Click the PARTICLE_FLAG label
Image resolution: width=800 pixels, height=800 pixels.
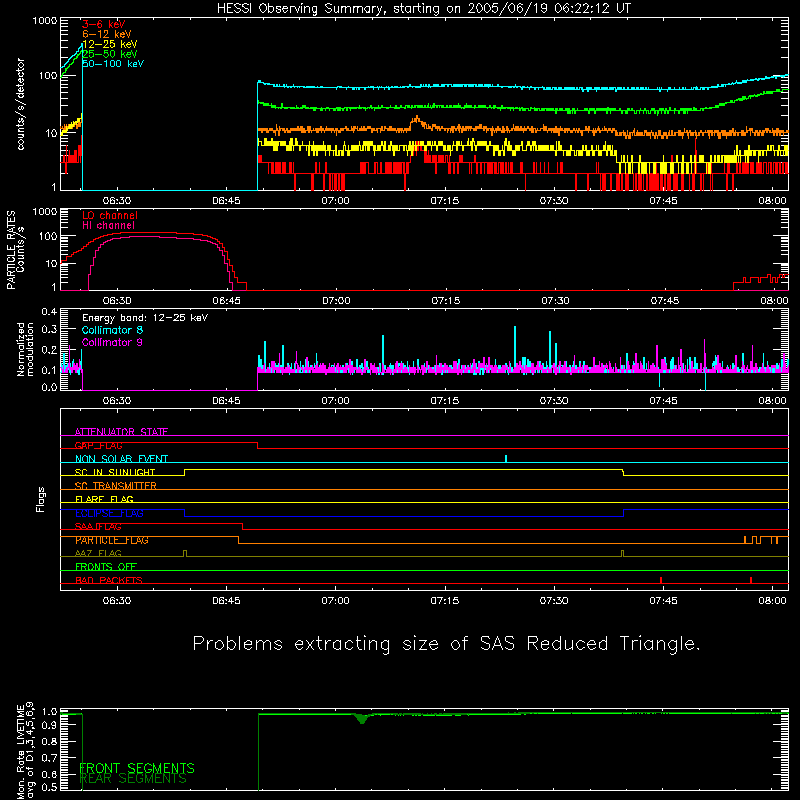(112, 540)
